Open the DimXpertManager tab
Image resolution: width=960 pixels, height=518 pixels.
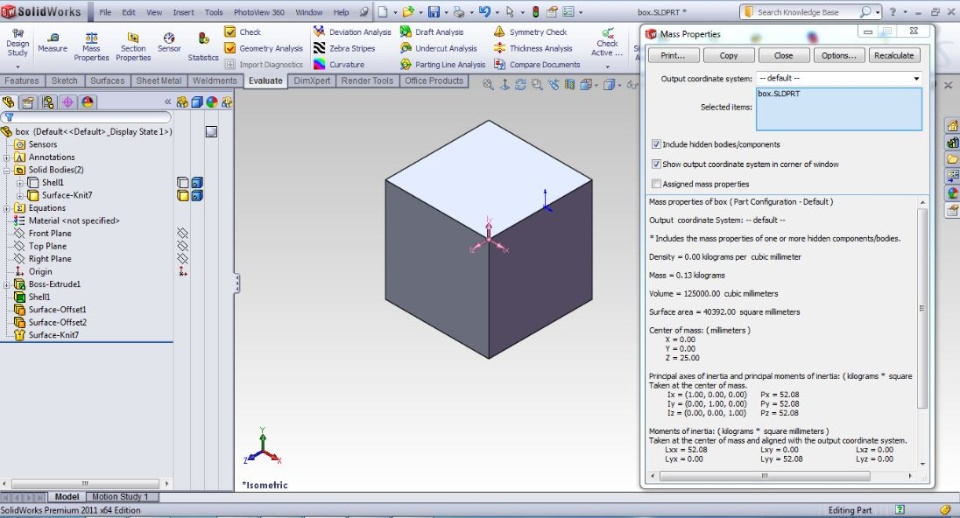(x=67, y=102)
